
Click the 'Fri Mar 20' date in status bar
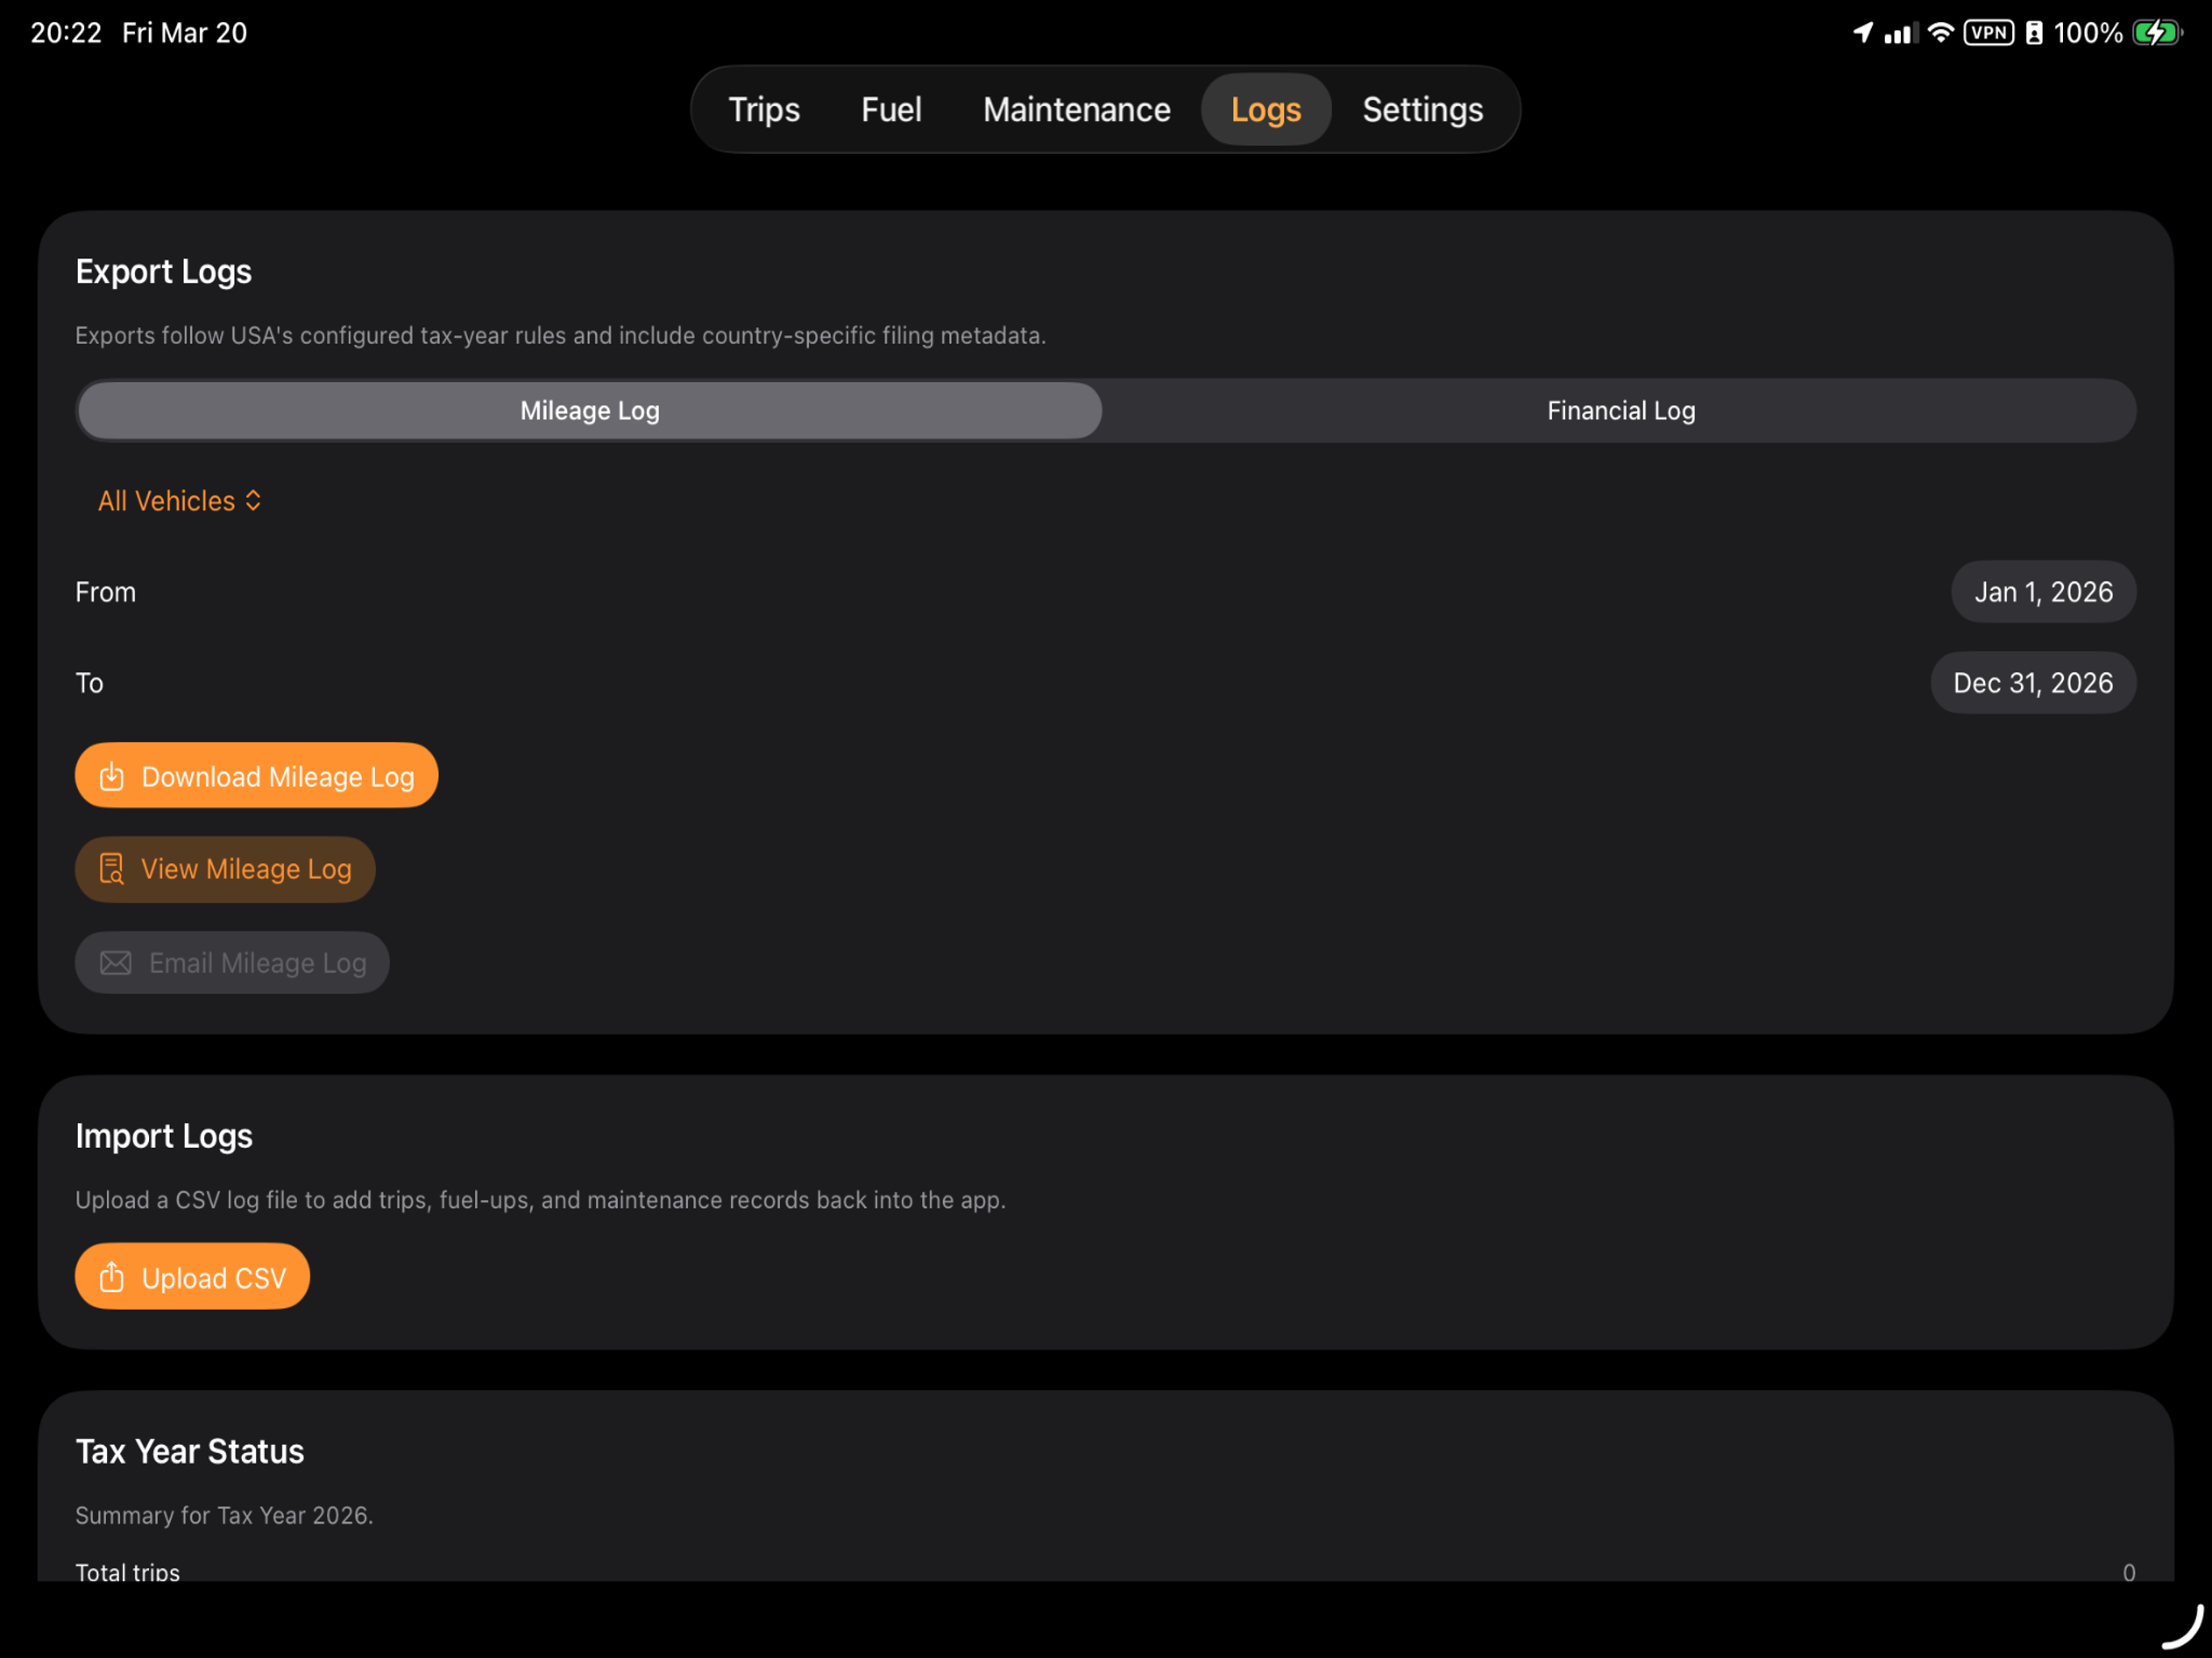[185, 33]
